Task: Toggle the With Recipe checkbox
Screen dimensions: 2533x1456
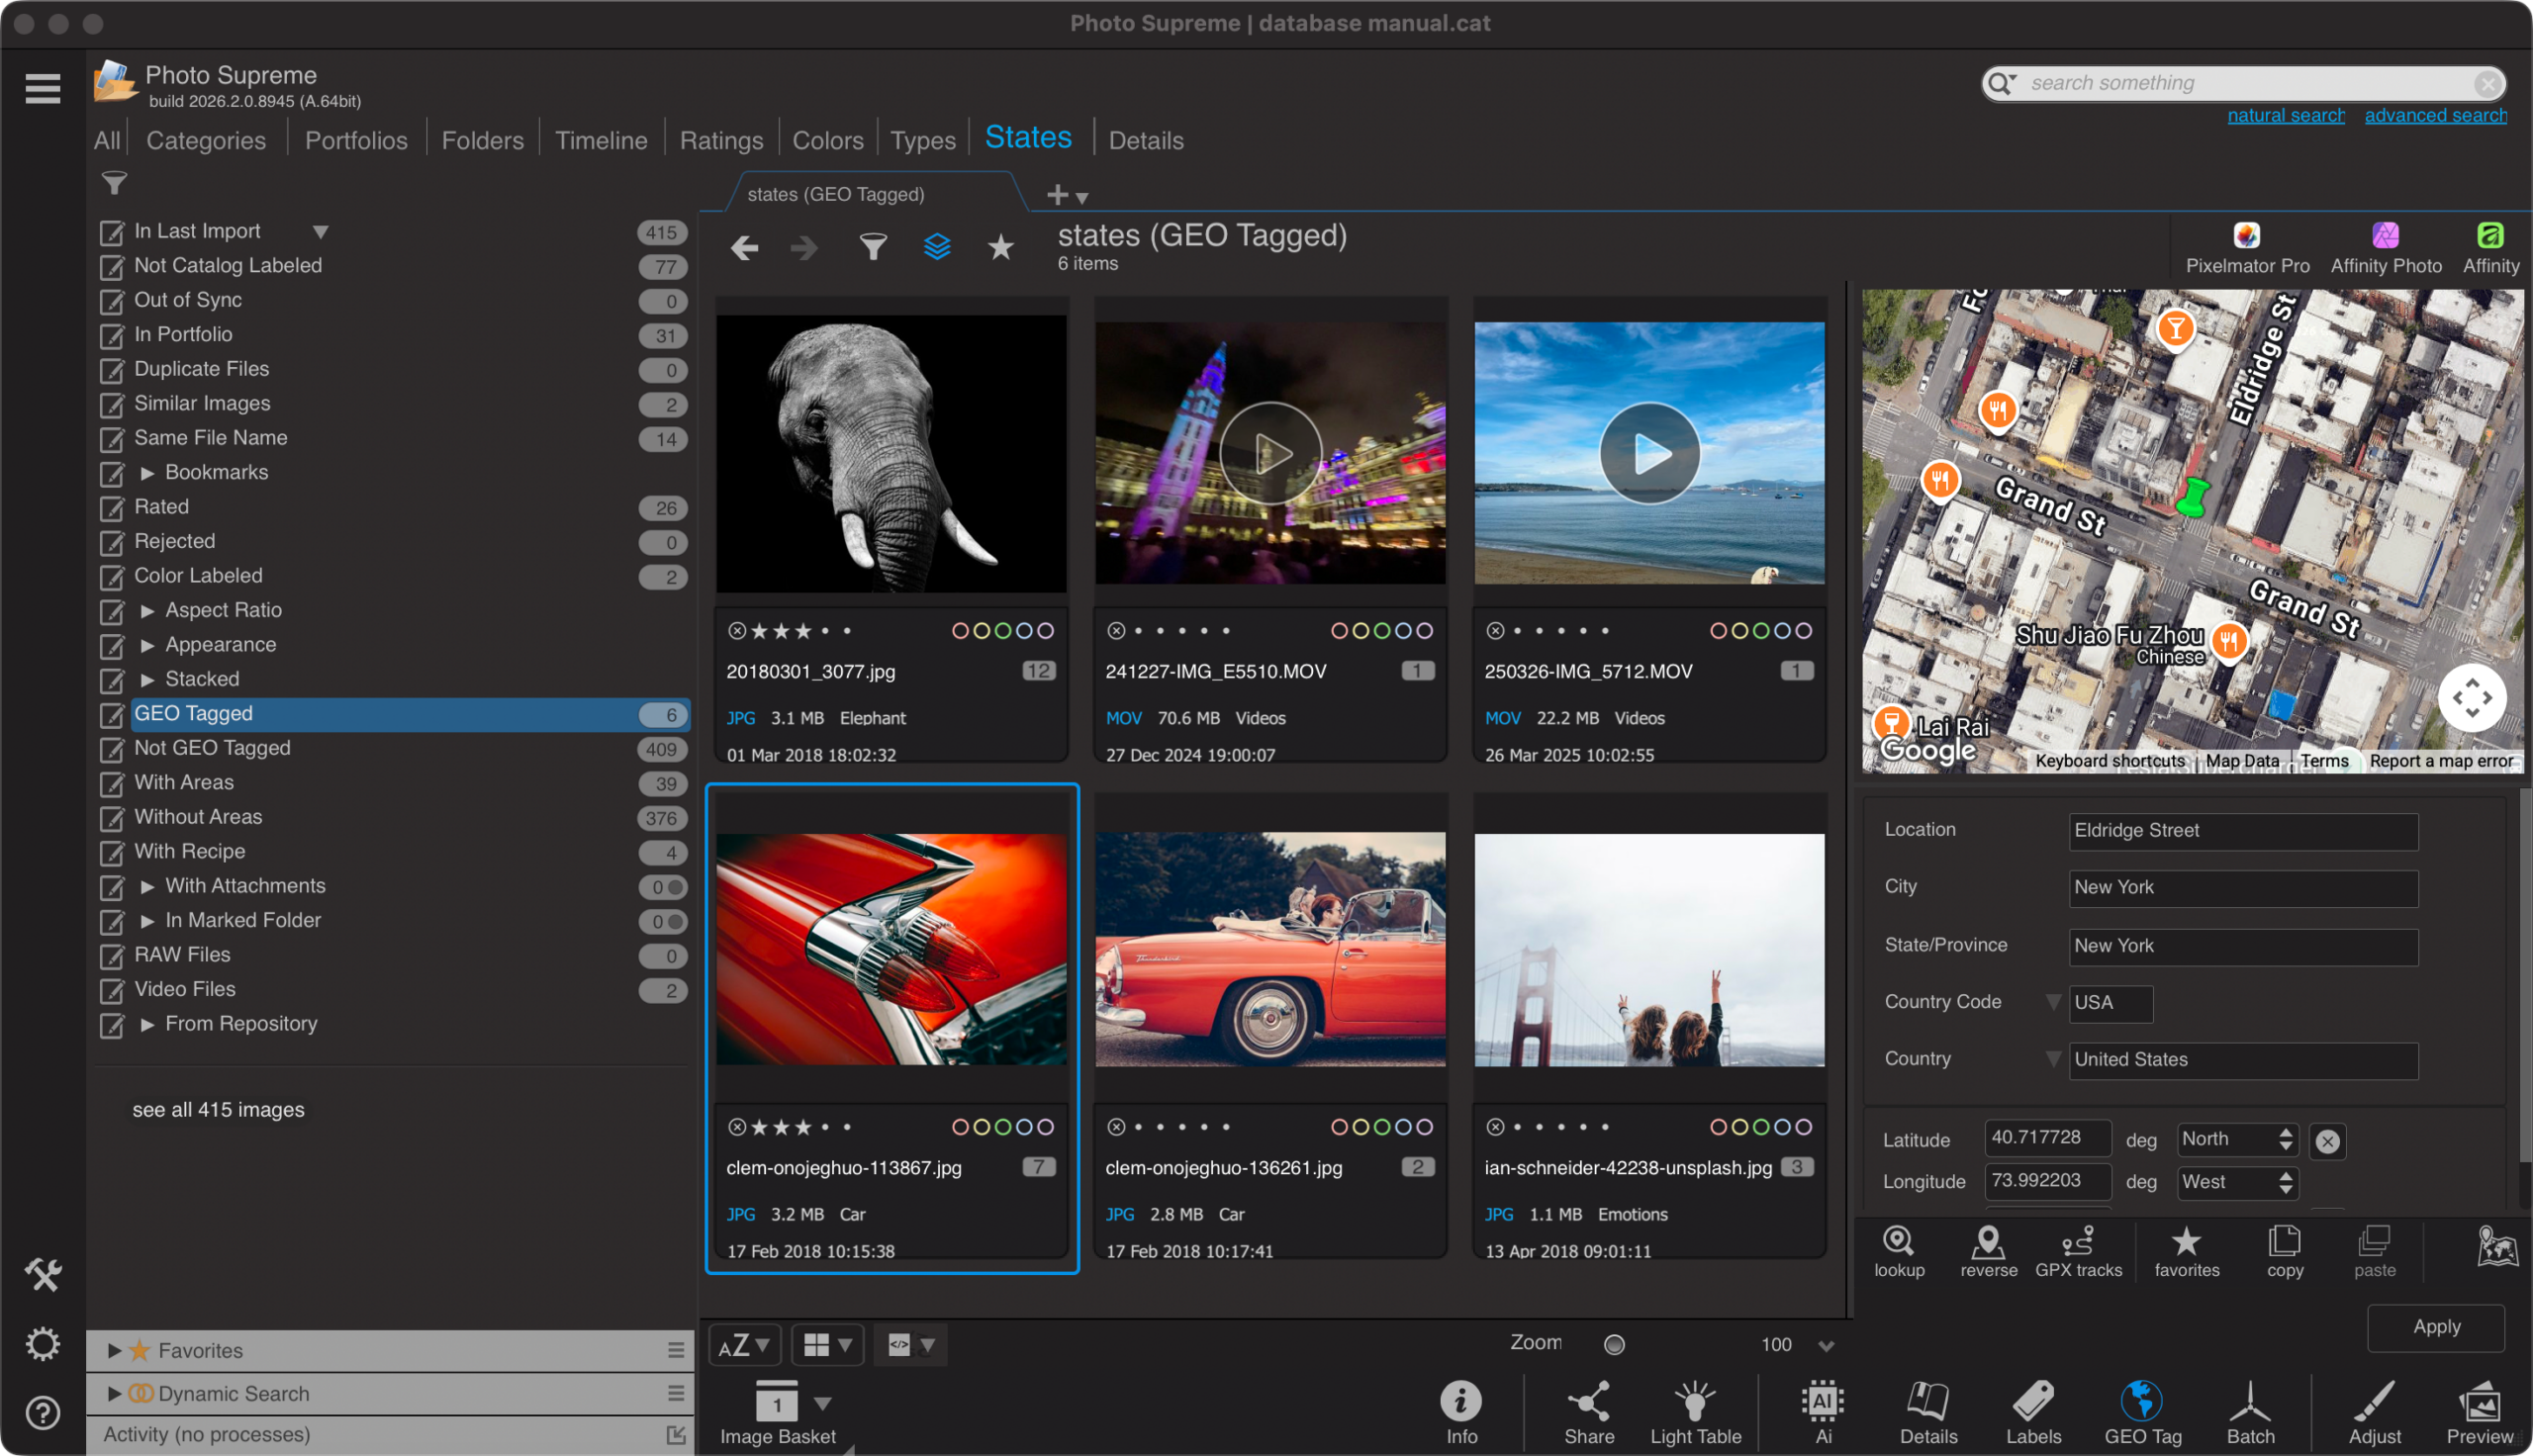Action: tap(112, 852)
